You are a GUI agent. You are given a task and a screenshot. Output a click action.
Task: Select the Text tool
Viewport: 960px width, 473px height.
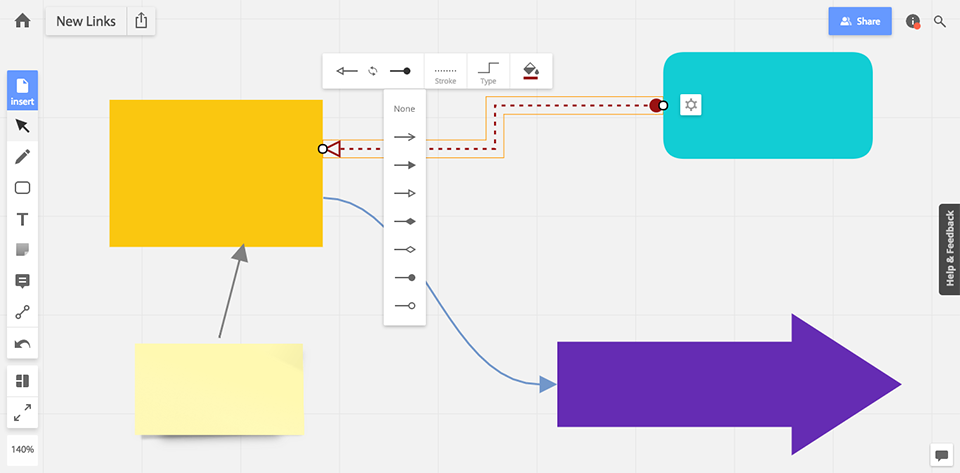pos(23,219)
